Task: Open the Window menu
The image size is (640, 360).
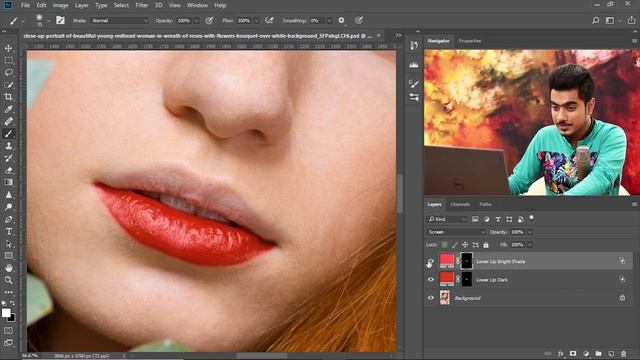Action: [197, 5]
